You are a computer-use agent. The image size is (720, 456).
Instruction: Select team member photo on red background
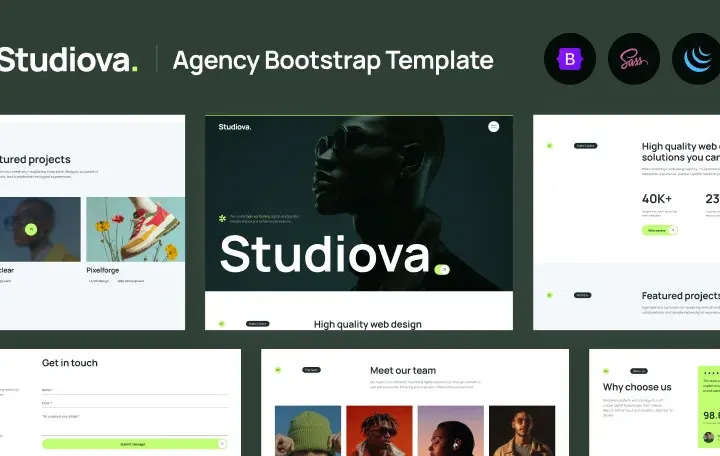(379, 431)
